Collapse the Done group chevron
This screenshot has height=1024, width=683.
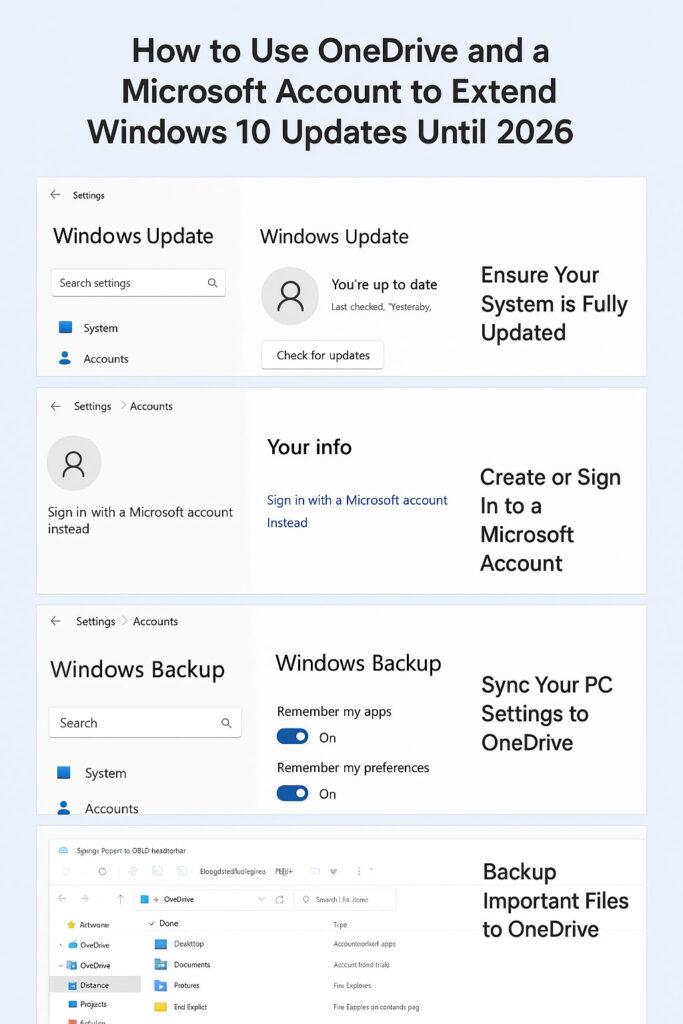coord(151,923)
